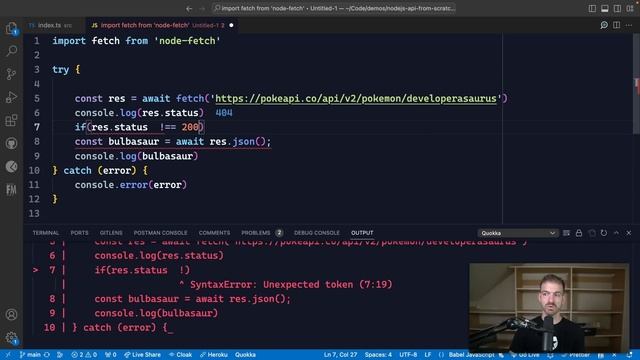The image size is (640, 360).
Task: Open the FM sidebar icon
Action: point(11,190)
